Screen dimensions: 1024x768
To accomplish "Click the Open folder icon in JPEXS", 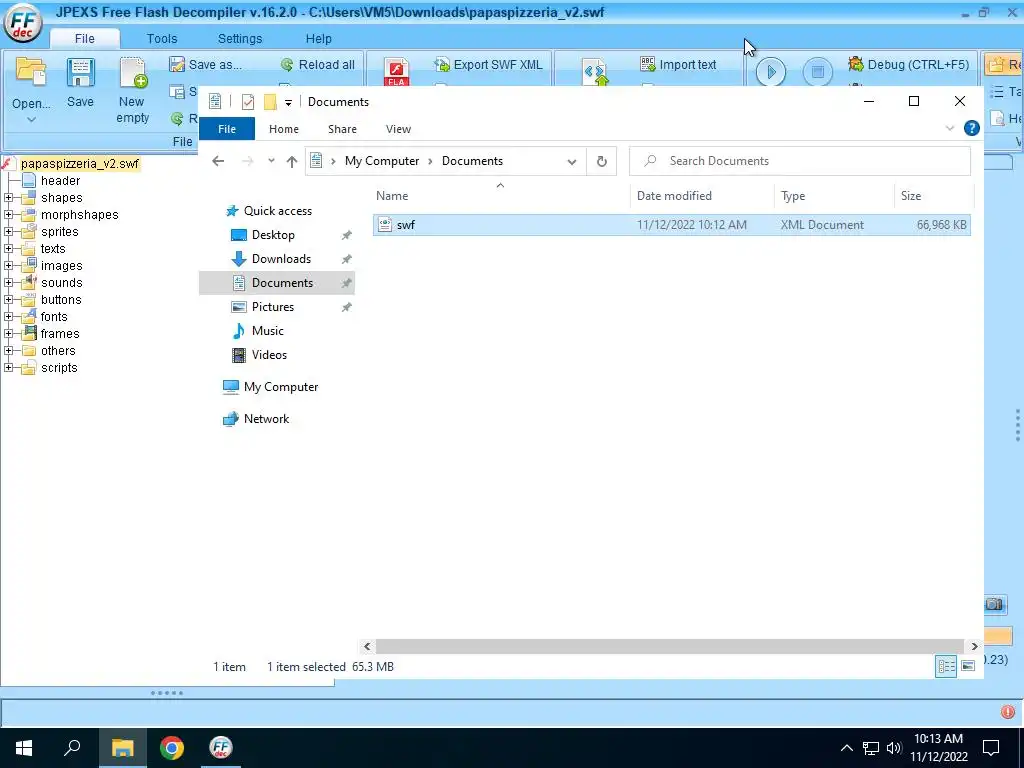I will click(x=31, y=73).
